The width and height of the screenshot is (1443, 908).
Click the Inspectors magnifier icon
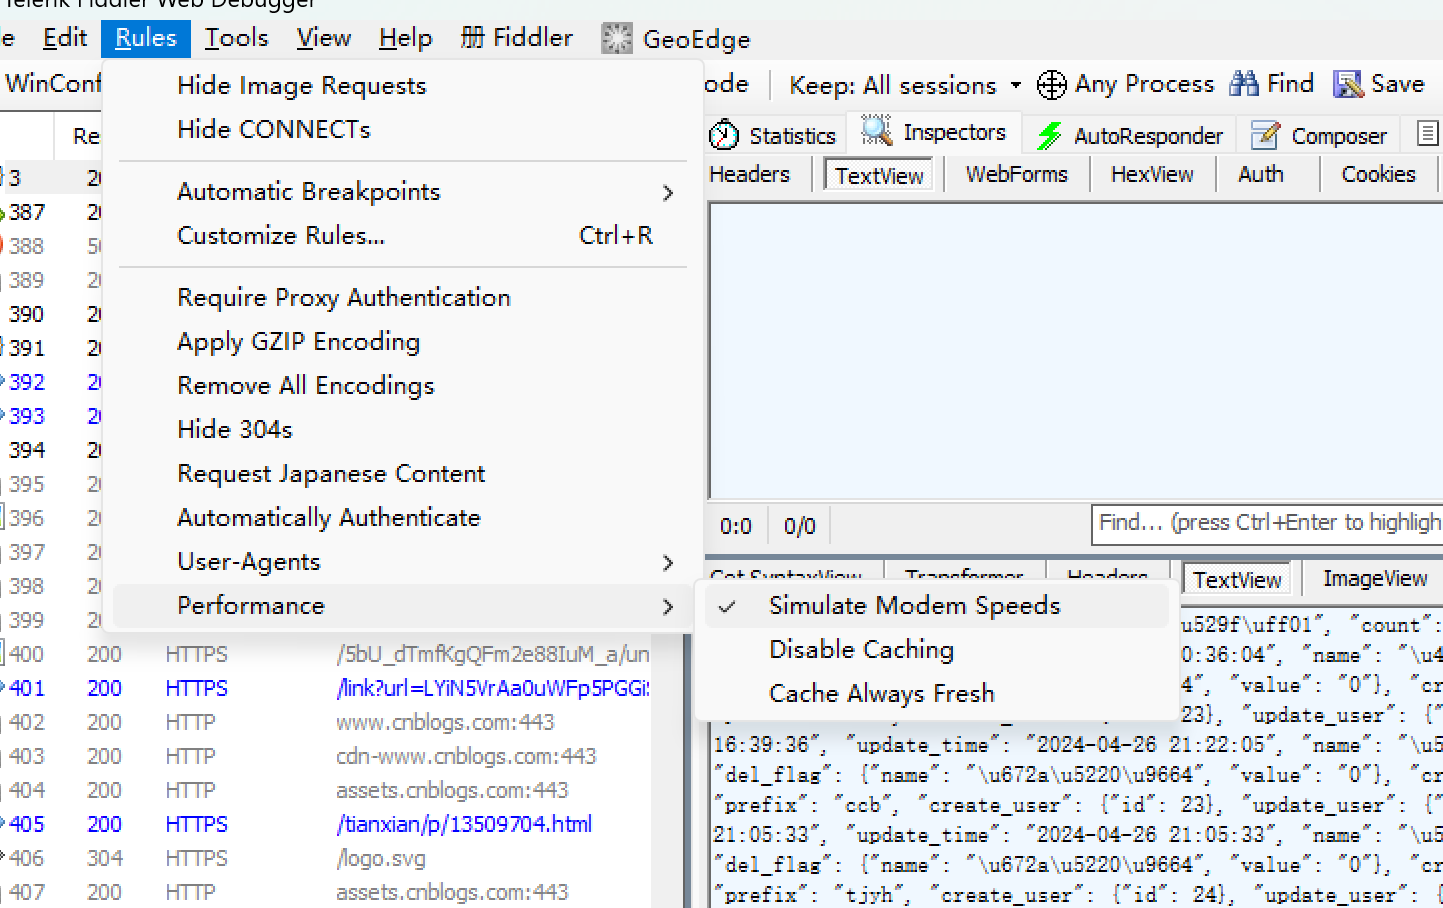click(877, 131)
